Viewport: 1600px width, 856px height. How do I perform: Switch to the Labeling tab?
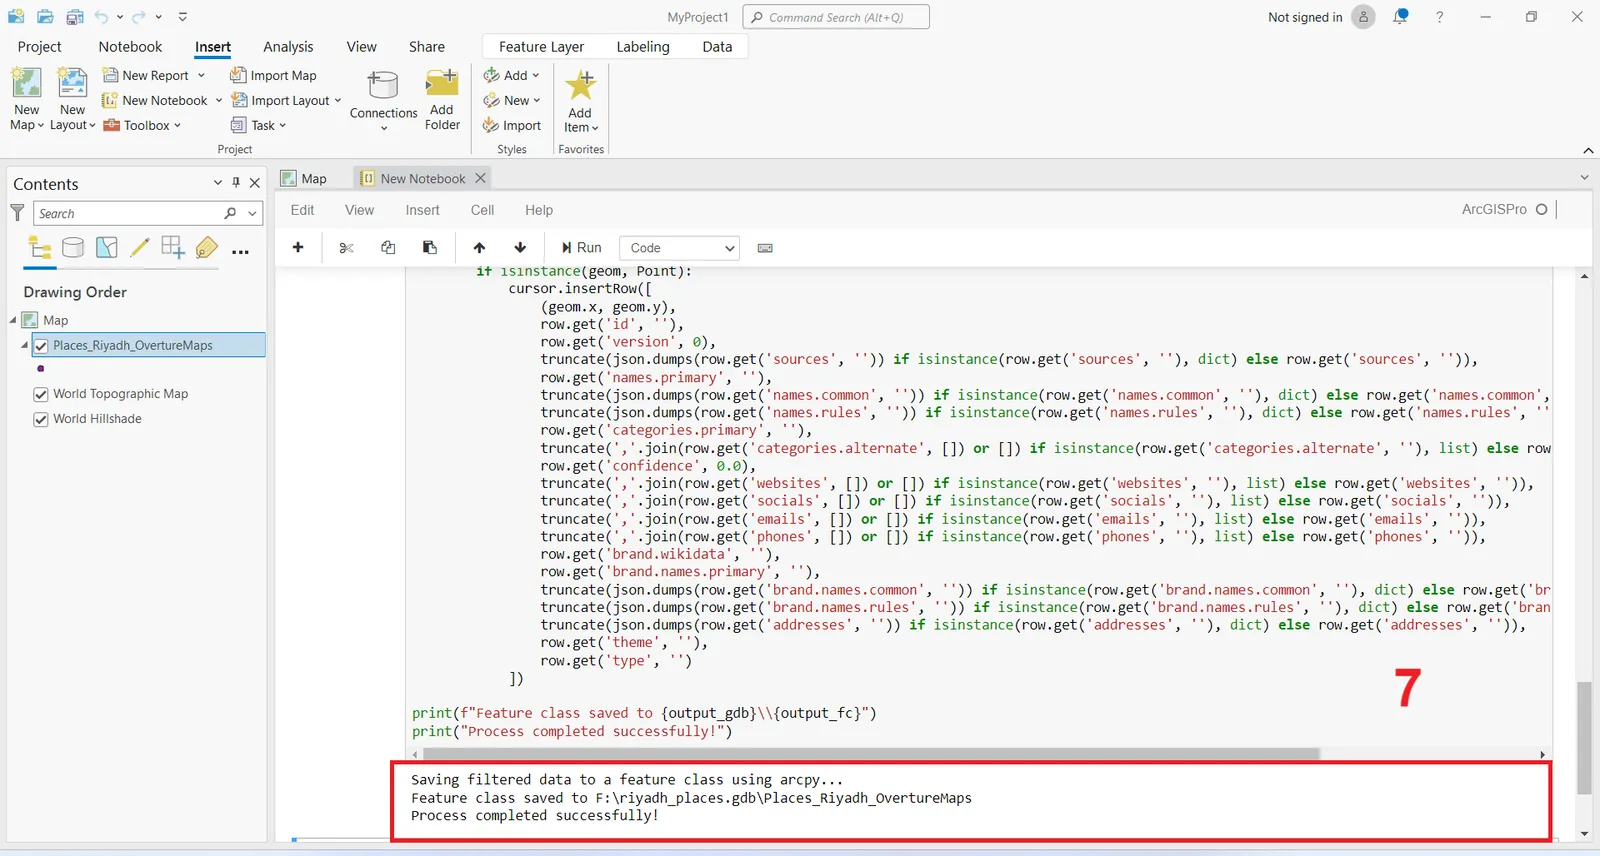point(643,47)
